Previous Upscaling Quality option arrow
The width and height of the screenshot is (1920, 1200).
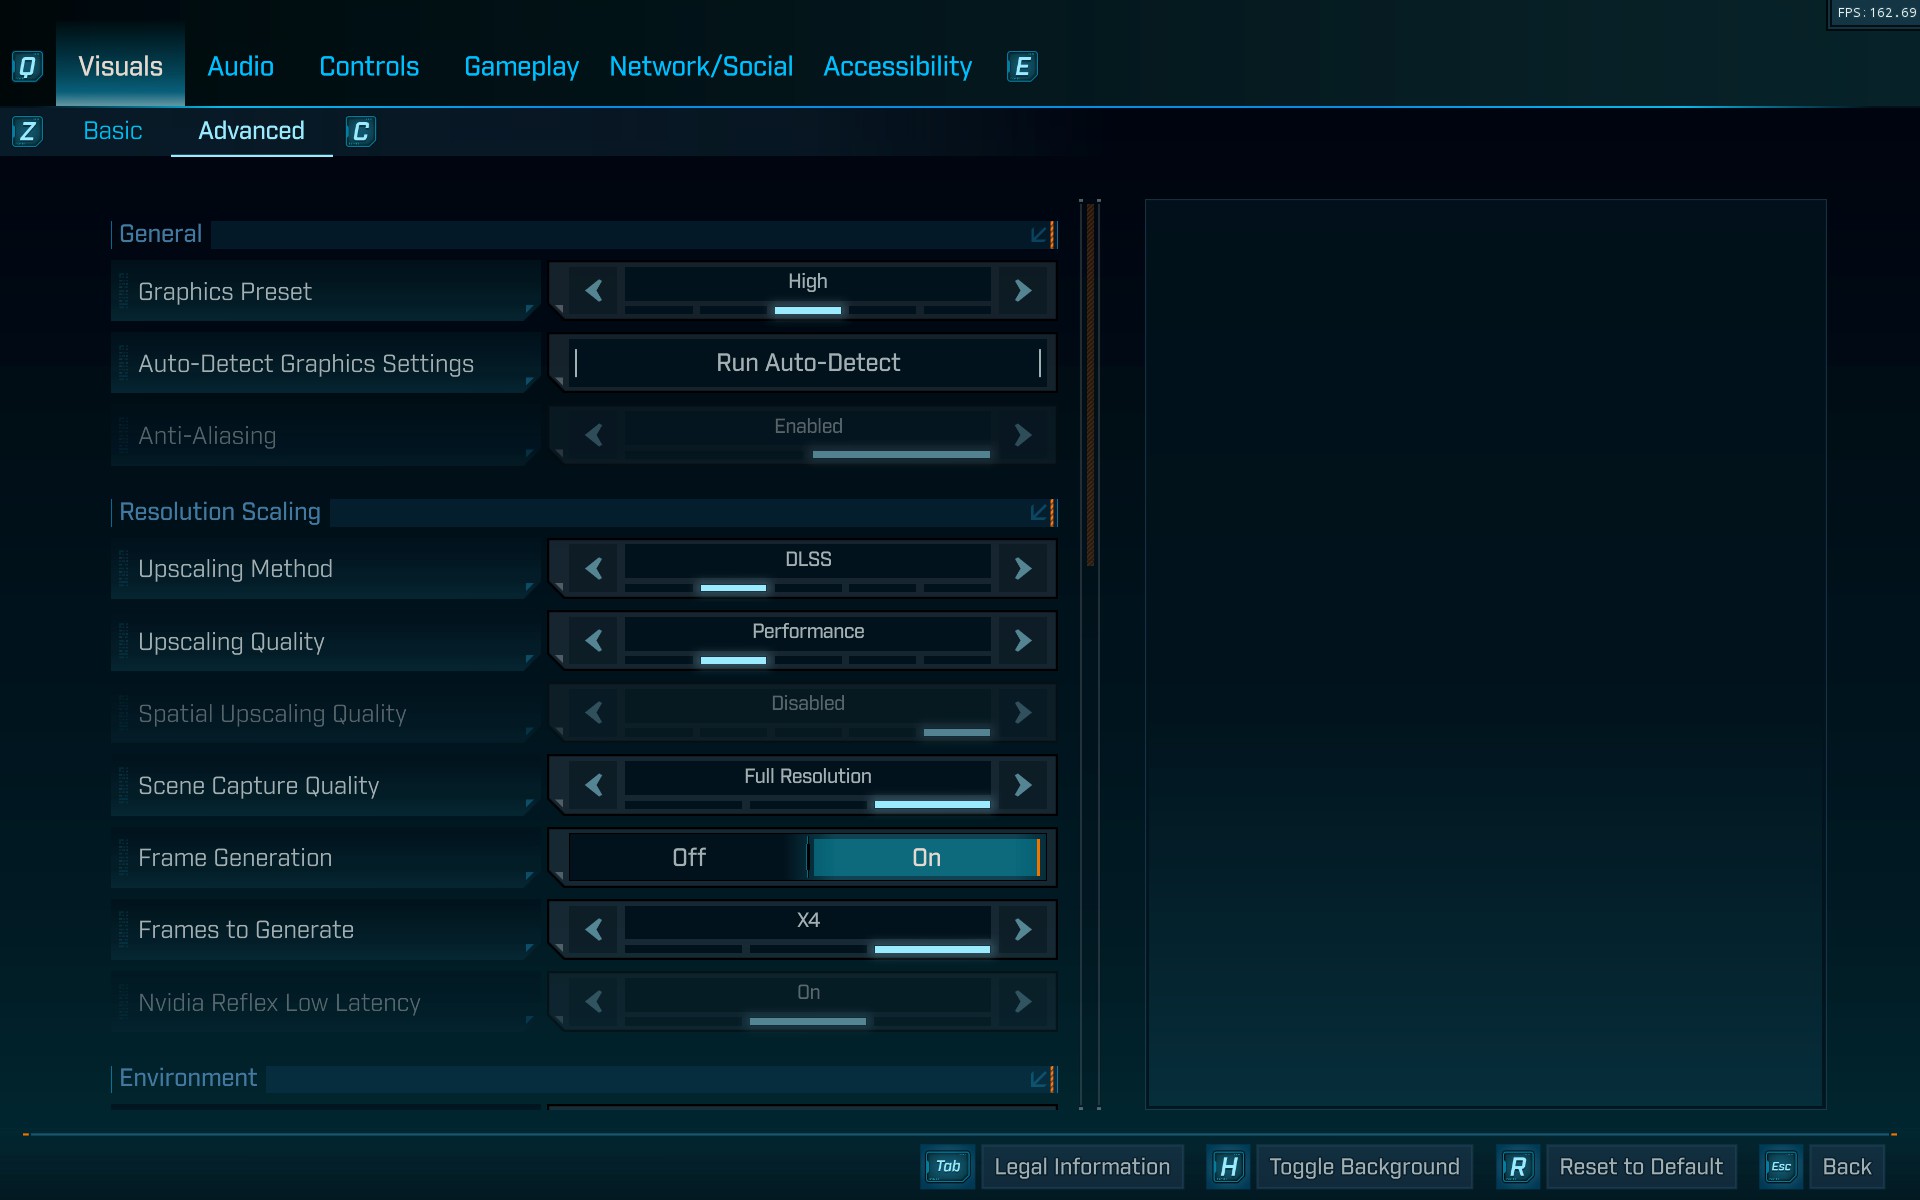coord(594,641)
